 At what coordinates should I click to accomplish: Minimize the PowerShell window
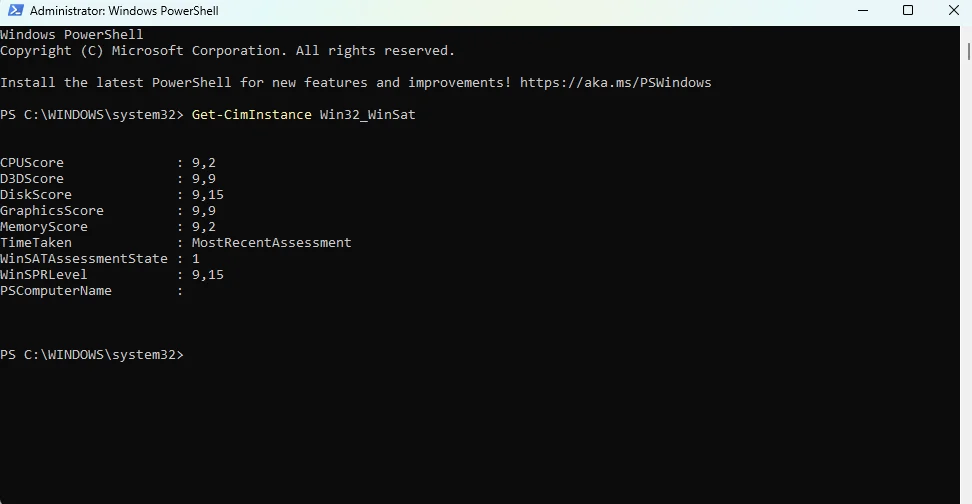863,11
